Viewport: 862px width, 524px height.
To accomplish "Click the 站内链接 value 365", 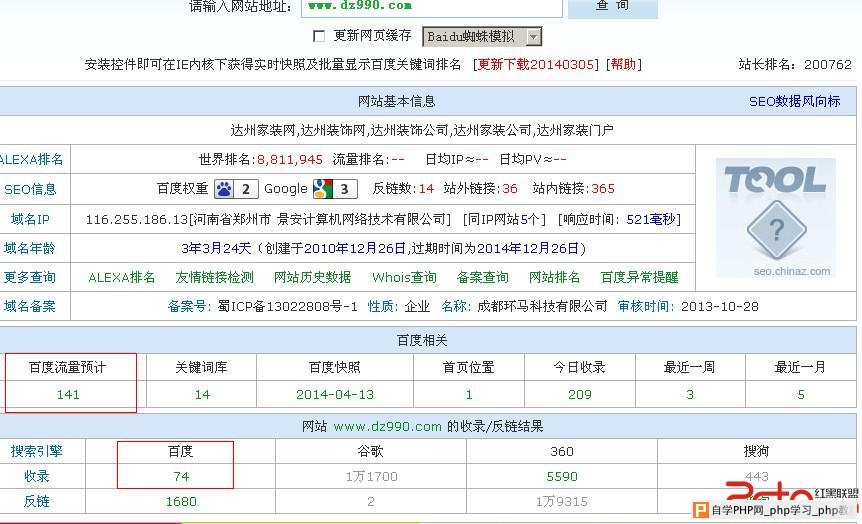I will click(603, 189).
